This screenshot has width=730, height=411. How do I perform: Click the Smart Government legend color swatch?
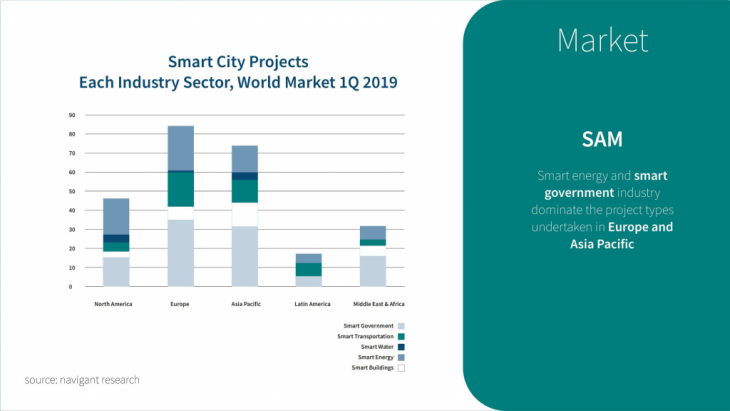point(401,326)
